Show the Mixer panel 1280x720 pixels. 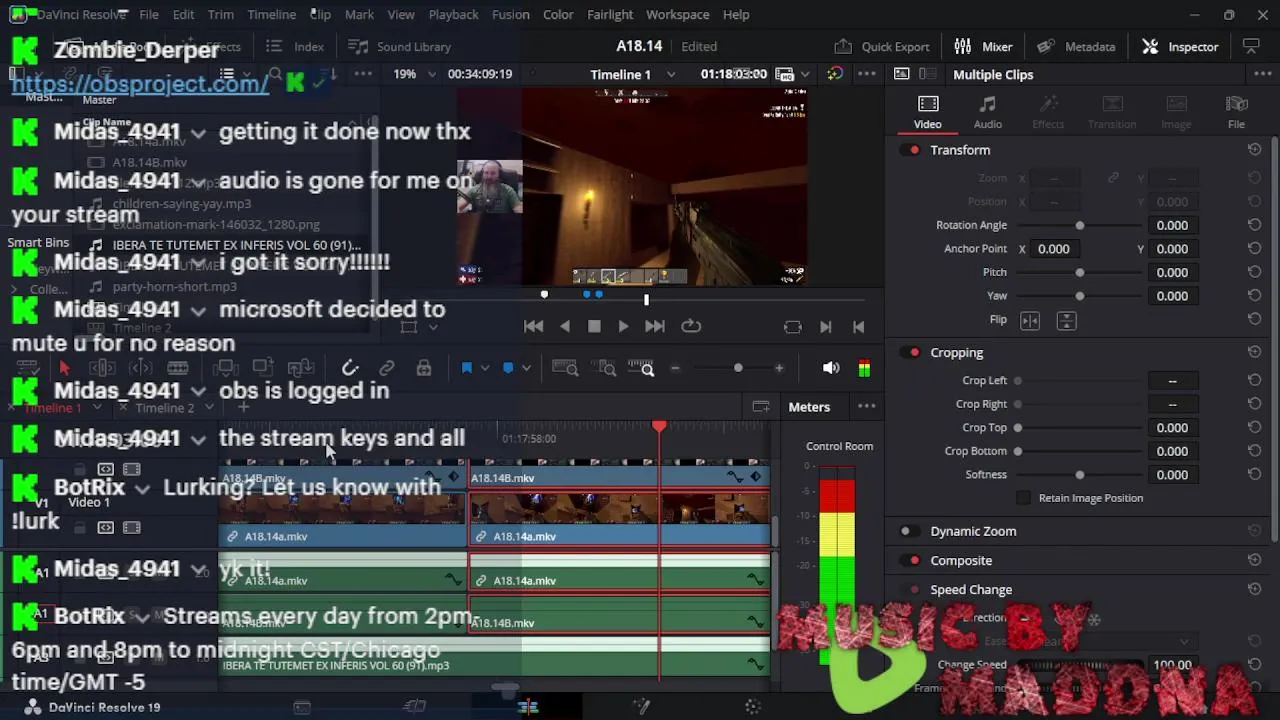point(984,46)
